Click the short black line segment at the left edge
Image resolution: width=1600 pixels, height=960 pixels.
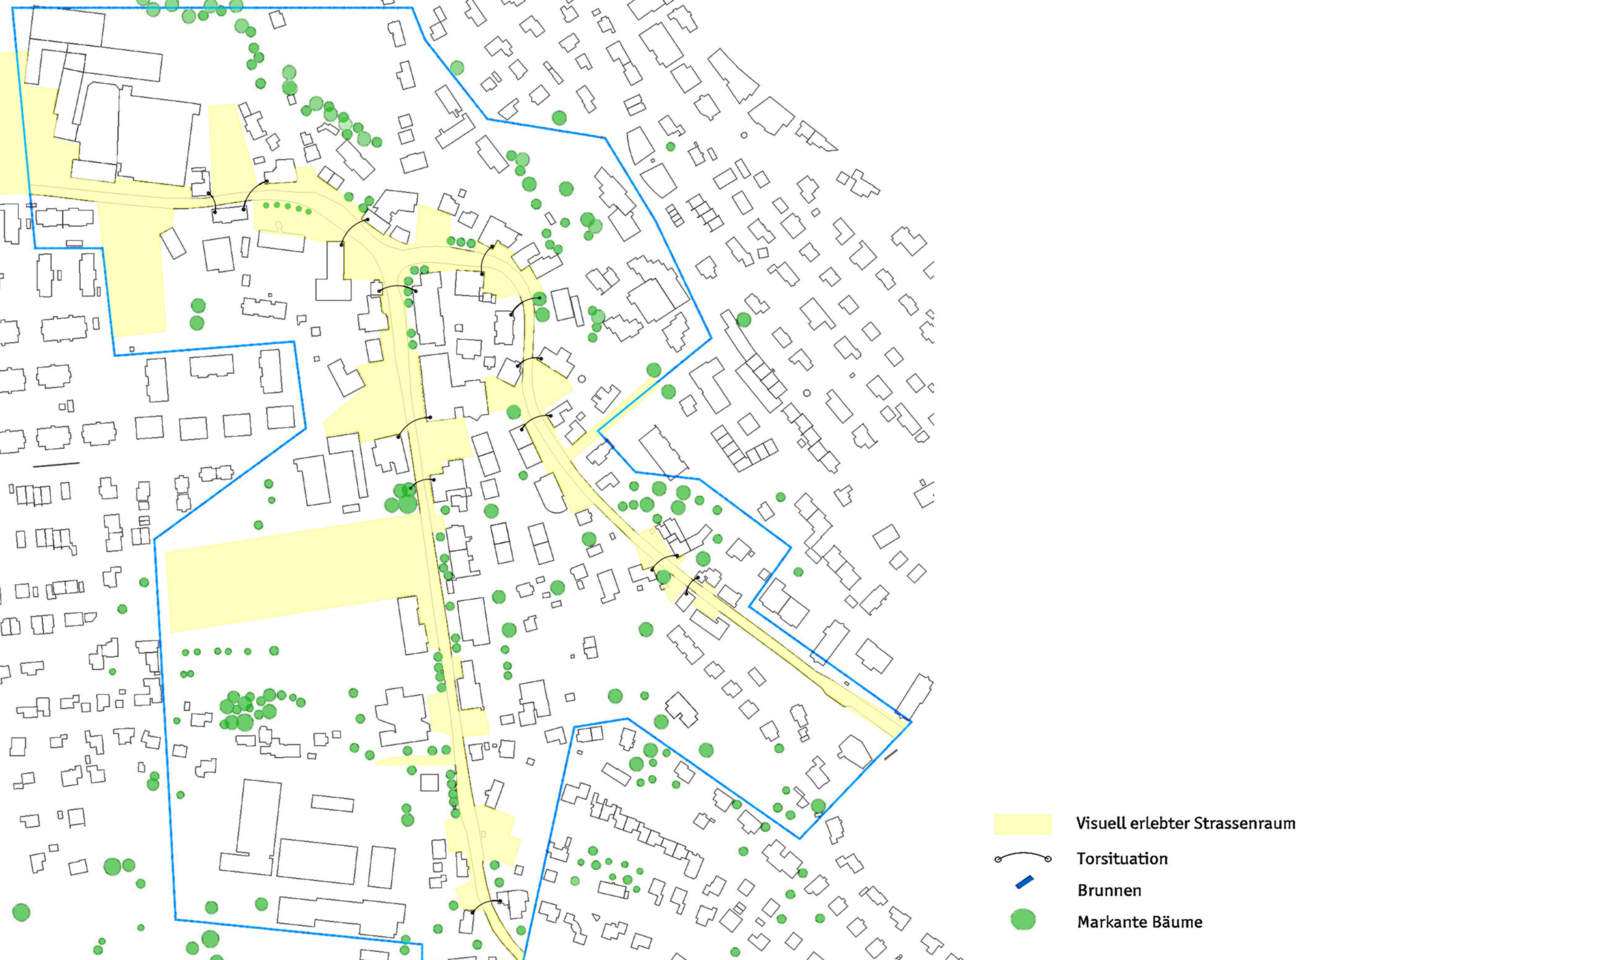coord(56,465)
